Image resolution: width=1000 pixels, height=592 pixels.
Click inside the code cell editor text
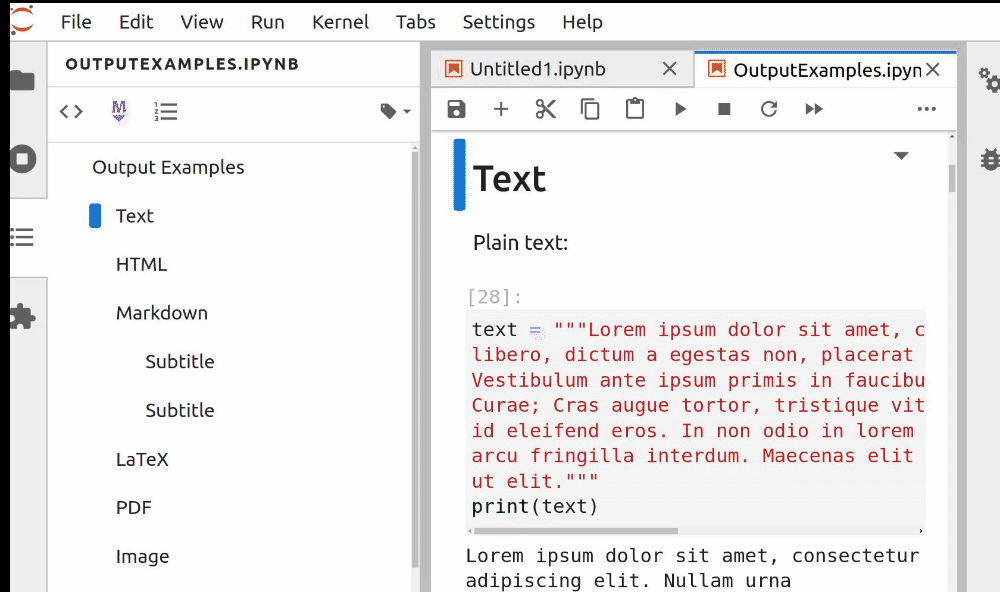pyautogui.click(x=695, y=418)
